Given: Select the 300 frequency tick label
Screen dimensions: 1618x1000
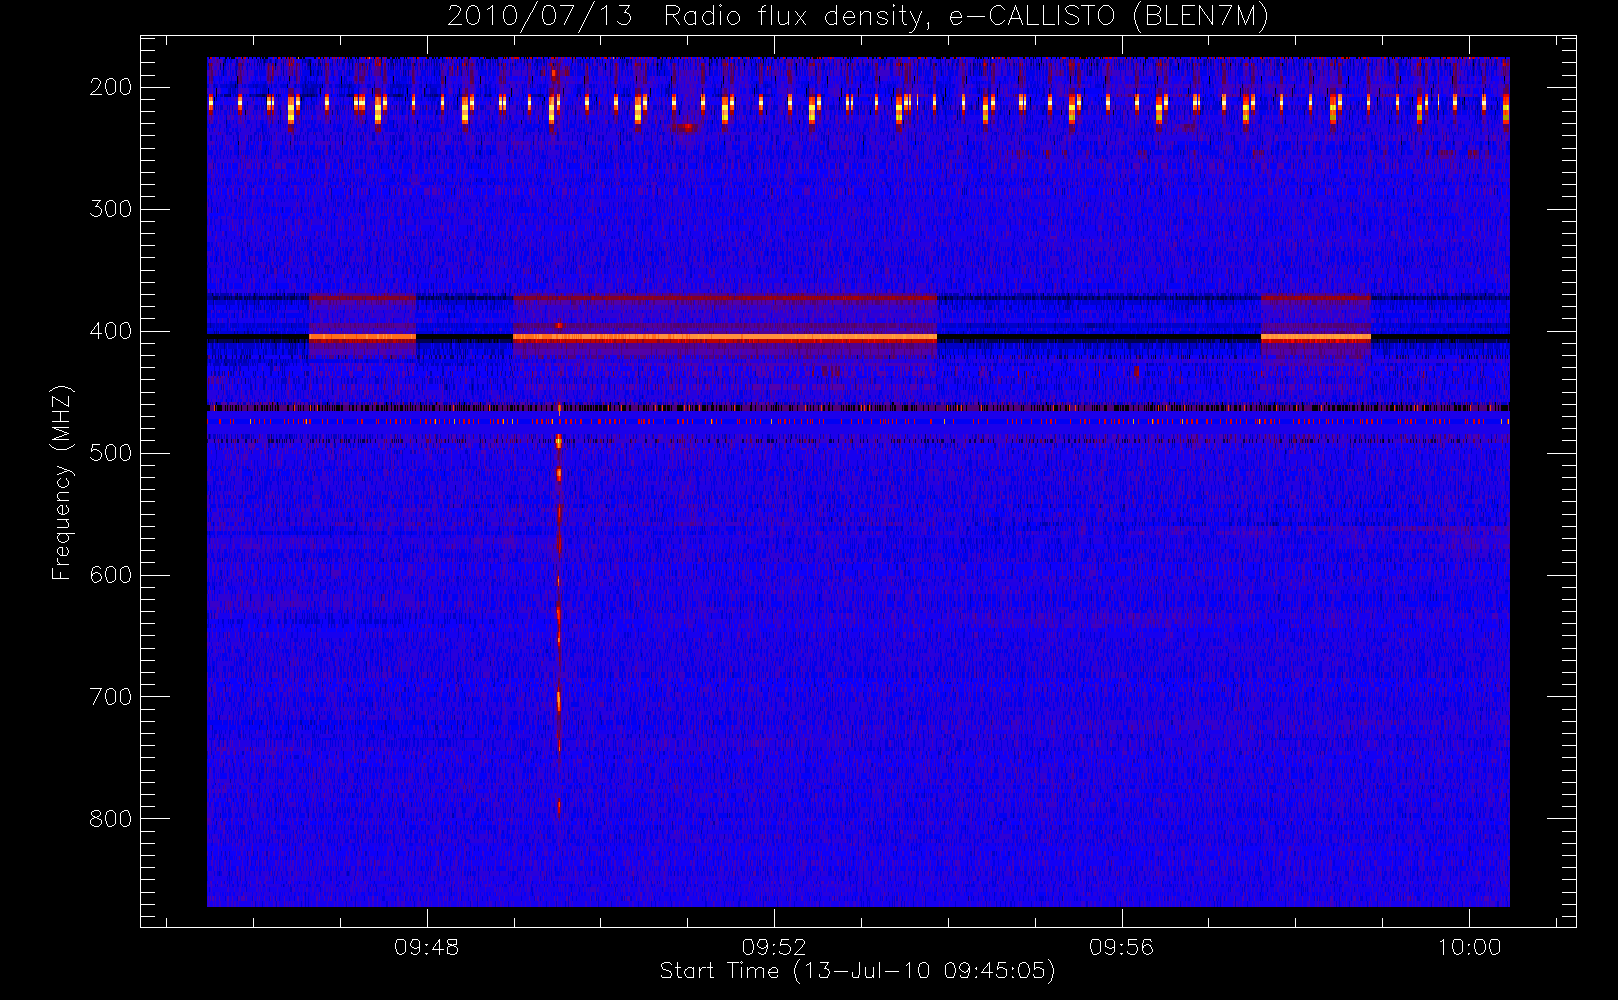Looking at the screenshot, I should tap(110, 209).
